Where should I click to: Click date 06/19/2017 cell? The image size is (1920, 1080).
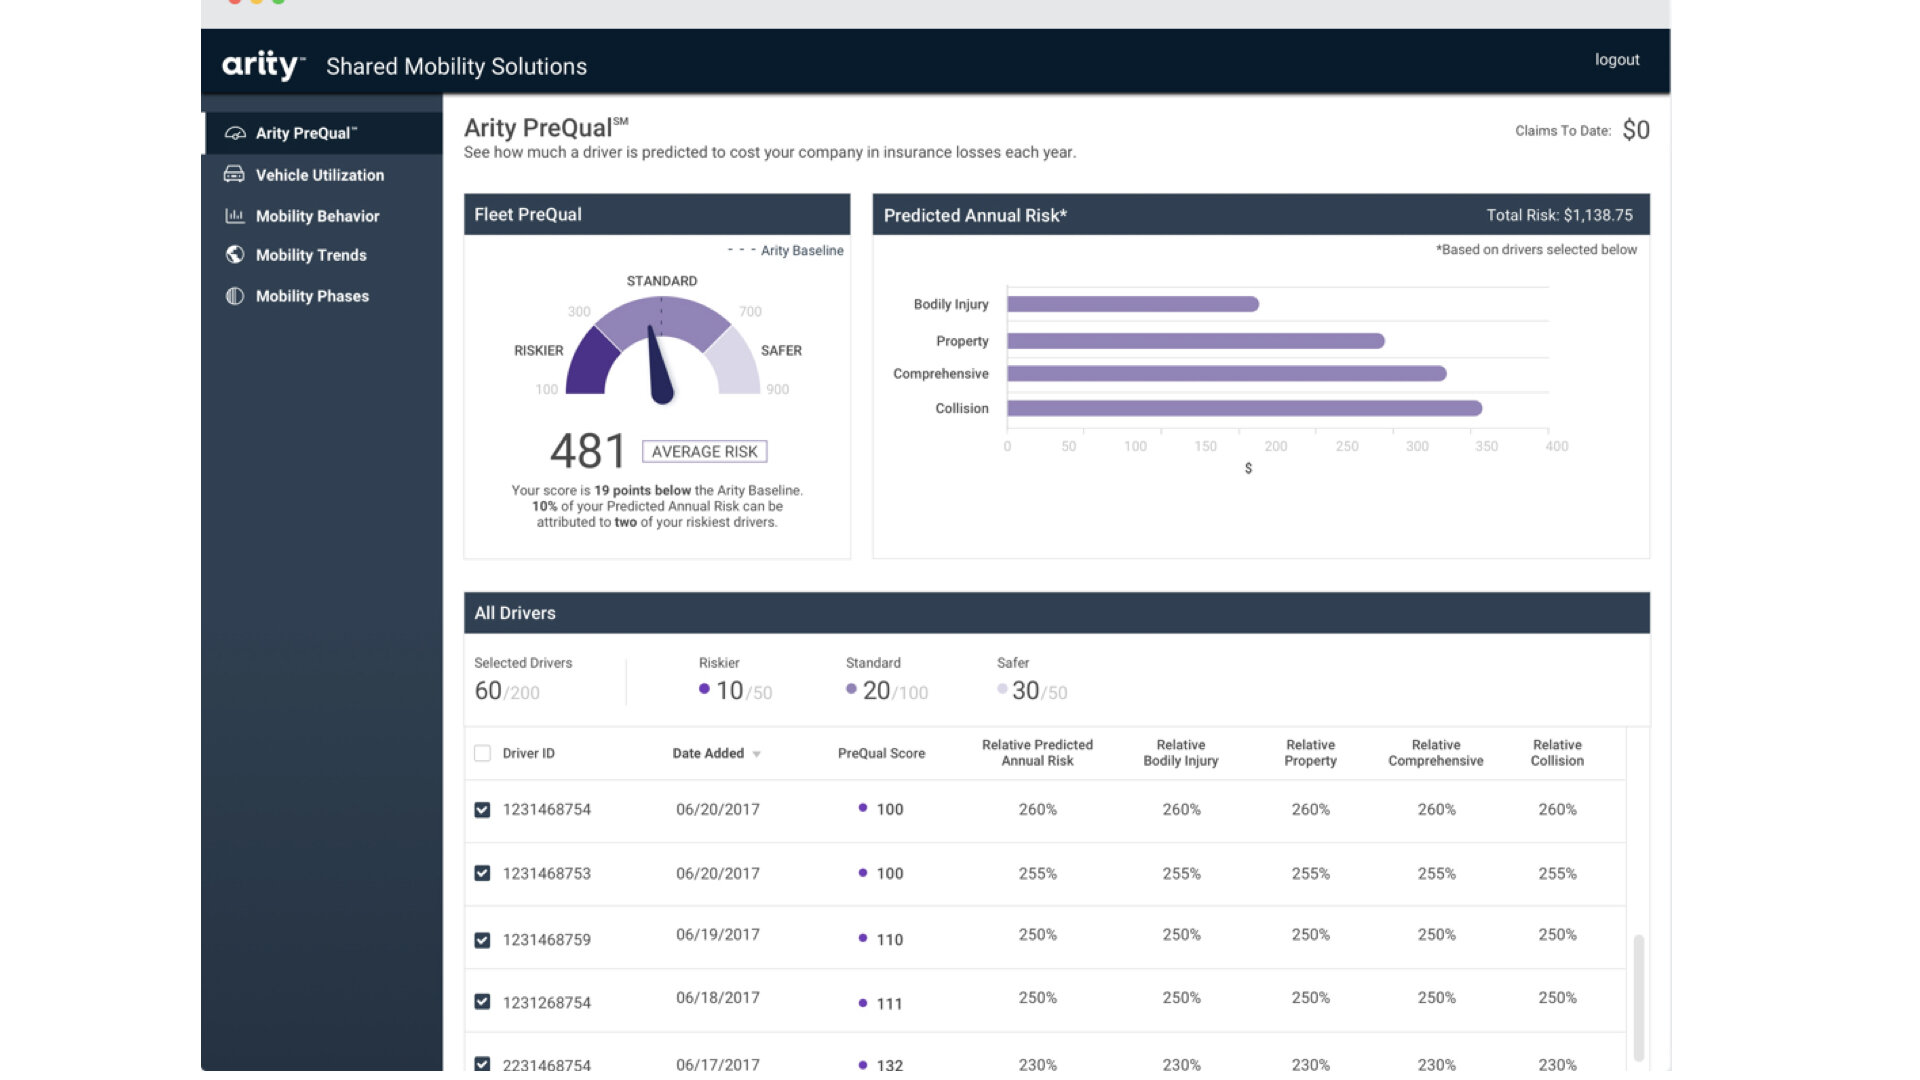point(718,934)
